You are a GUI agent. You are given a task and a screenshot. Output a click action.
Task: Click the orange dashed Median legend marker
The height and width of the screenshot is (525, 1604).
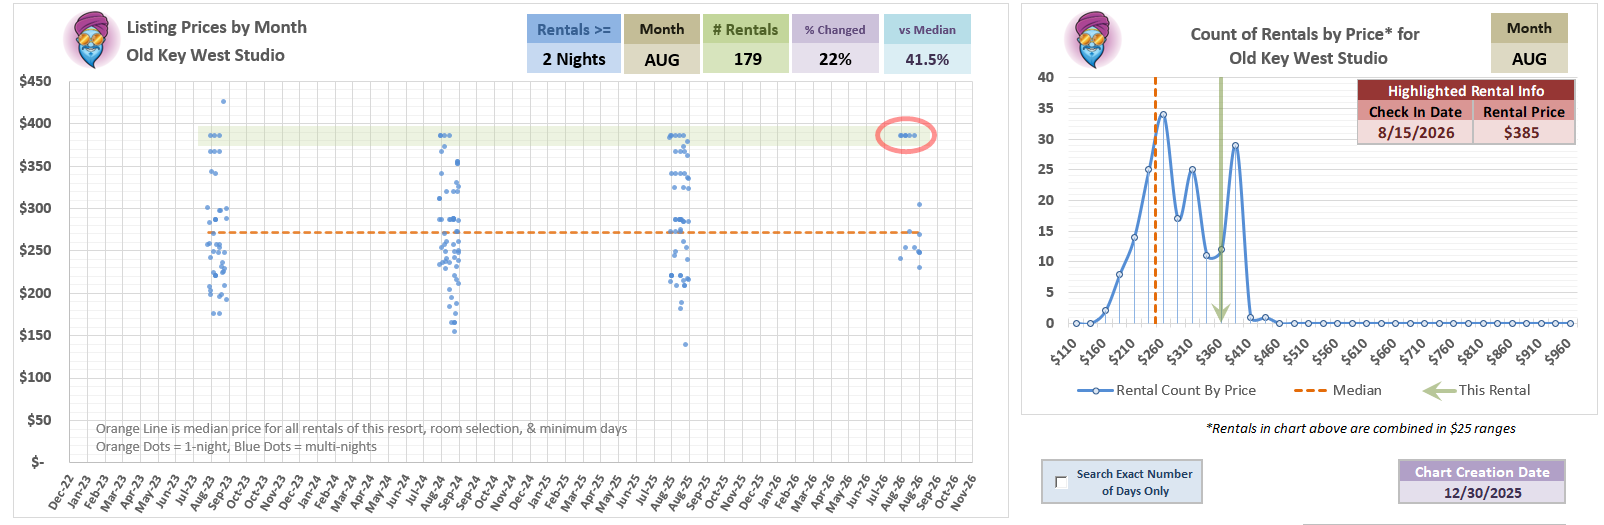tap(1310, 391)
